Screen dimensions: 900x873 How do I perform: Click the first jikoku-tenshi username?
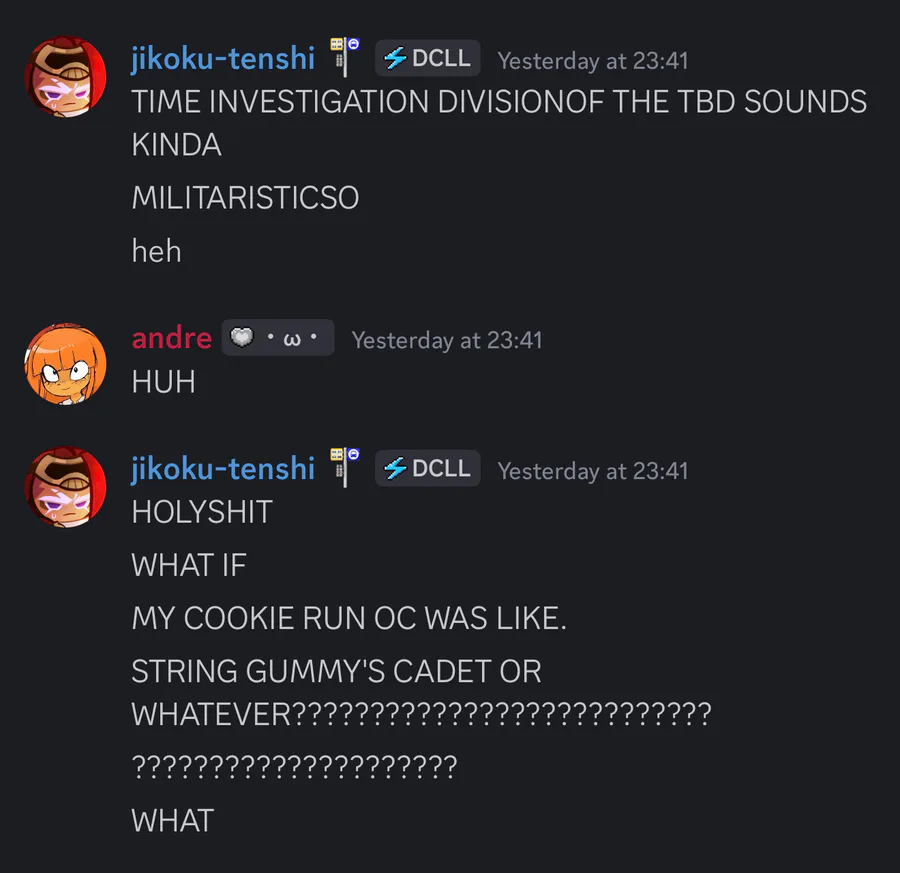coord(223,59)
